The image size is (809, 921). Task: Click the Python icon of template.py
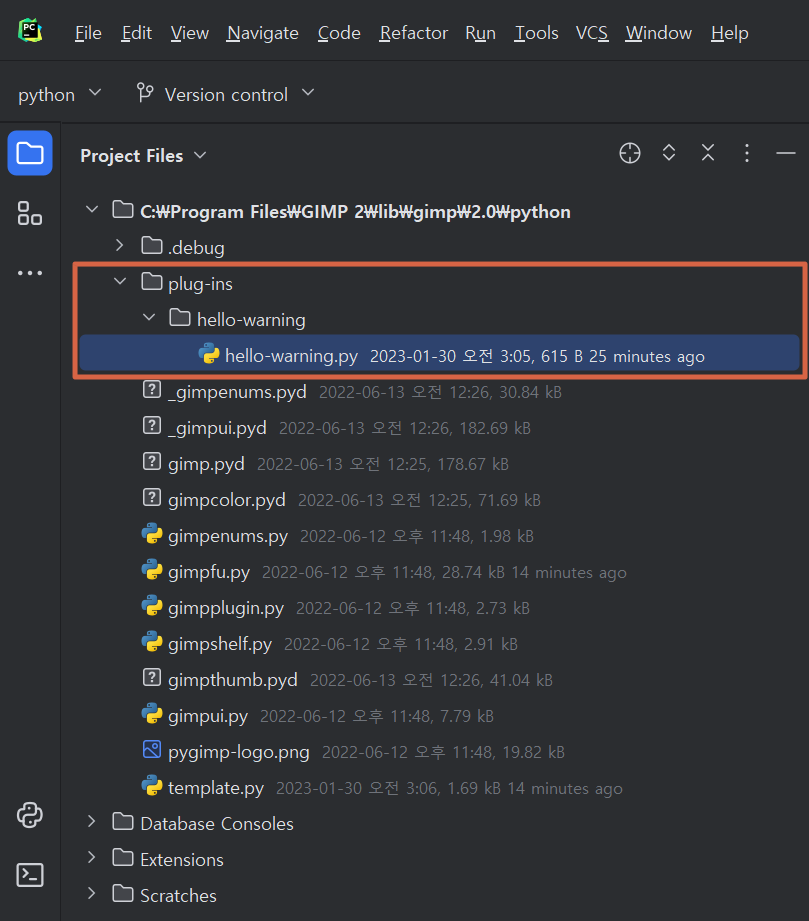click(x=152, y=786)
